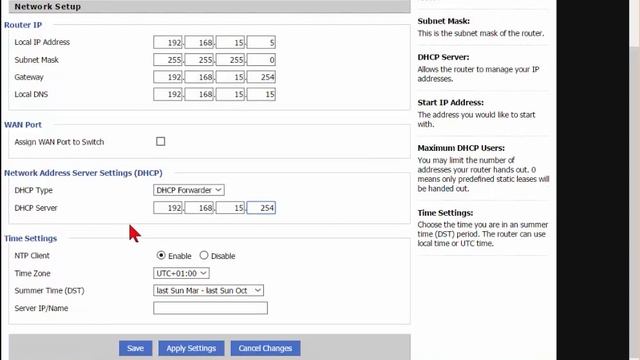Click the last octet of Local DNS
This screenshot has height=360, width=640.
(x=261, y=94)
